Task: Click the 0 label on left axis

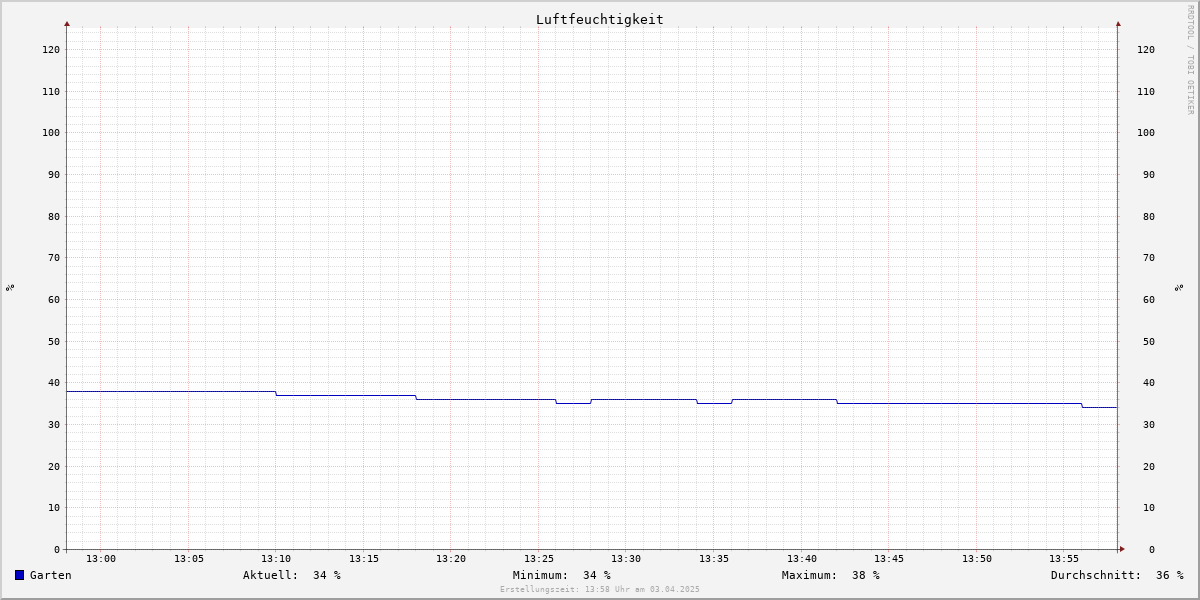Action: (x=57, y=549)
